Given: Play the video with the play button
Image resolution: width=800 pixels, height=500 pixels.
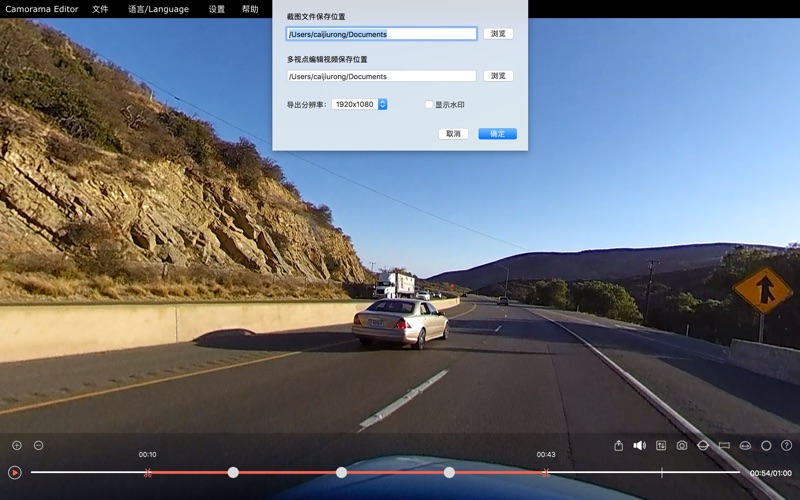Looking at the screenshot, I should 15,473.
